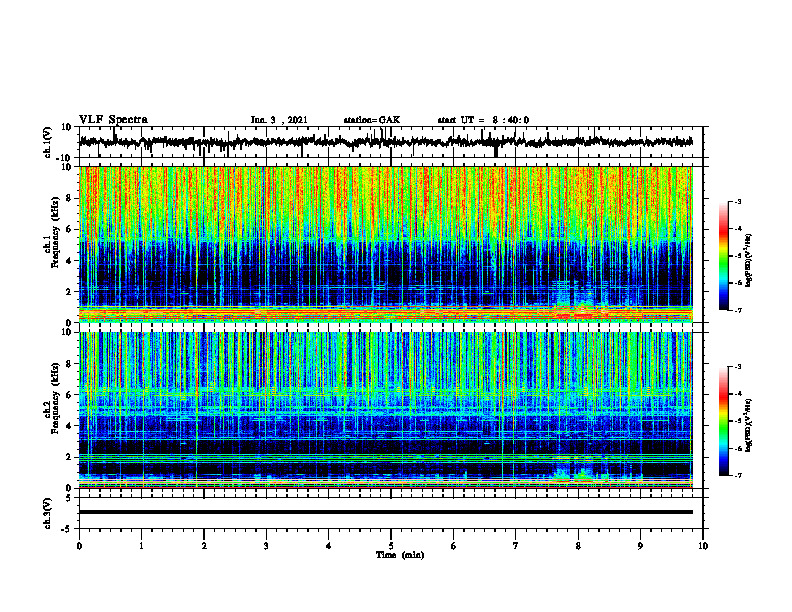Click the '4' tick on Time axis
This screenshot has width=792, height=612.
pyautogui.click(x=329, y=546)
